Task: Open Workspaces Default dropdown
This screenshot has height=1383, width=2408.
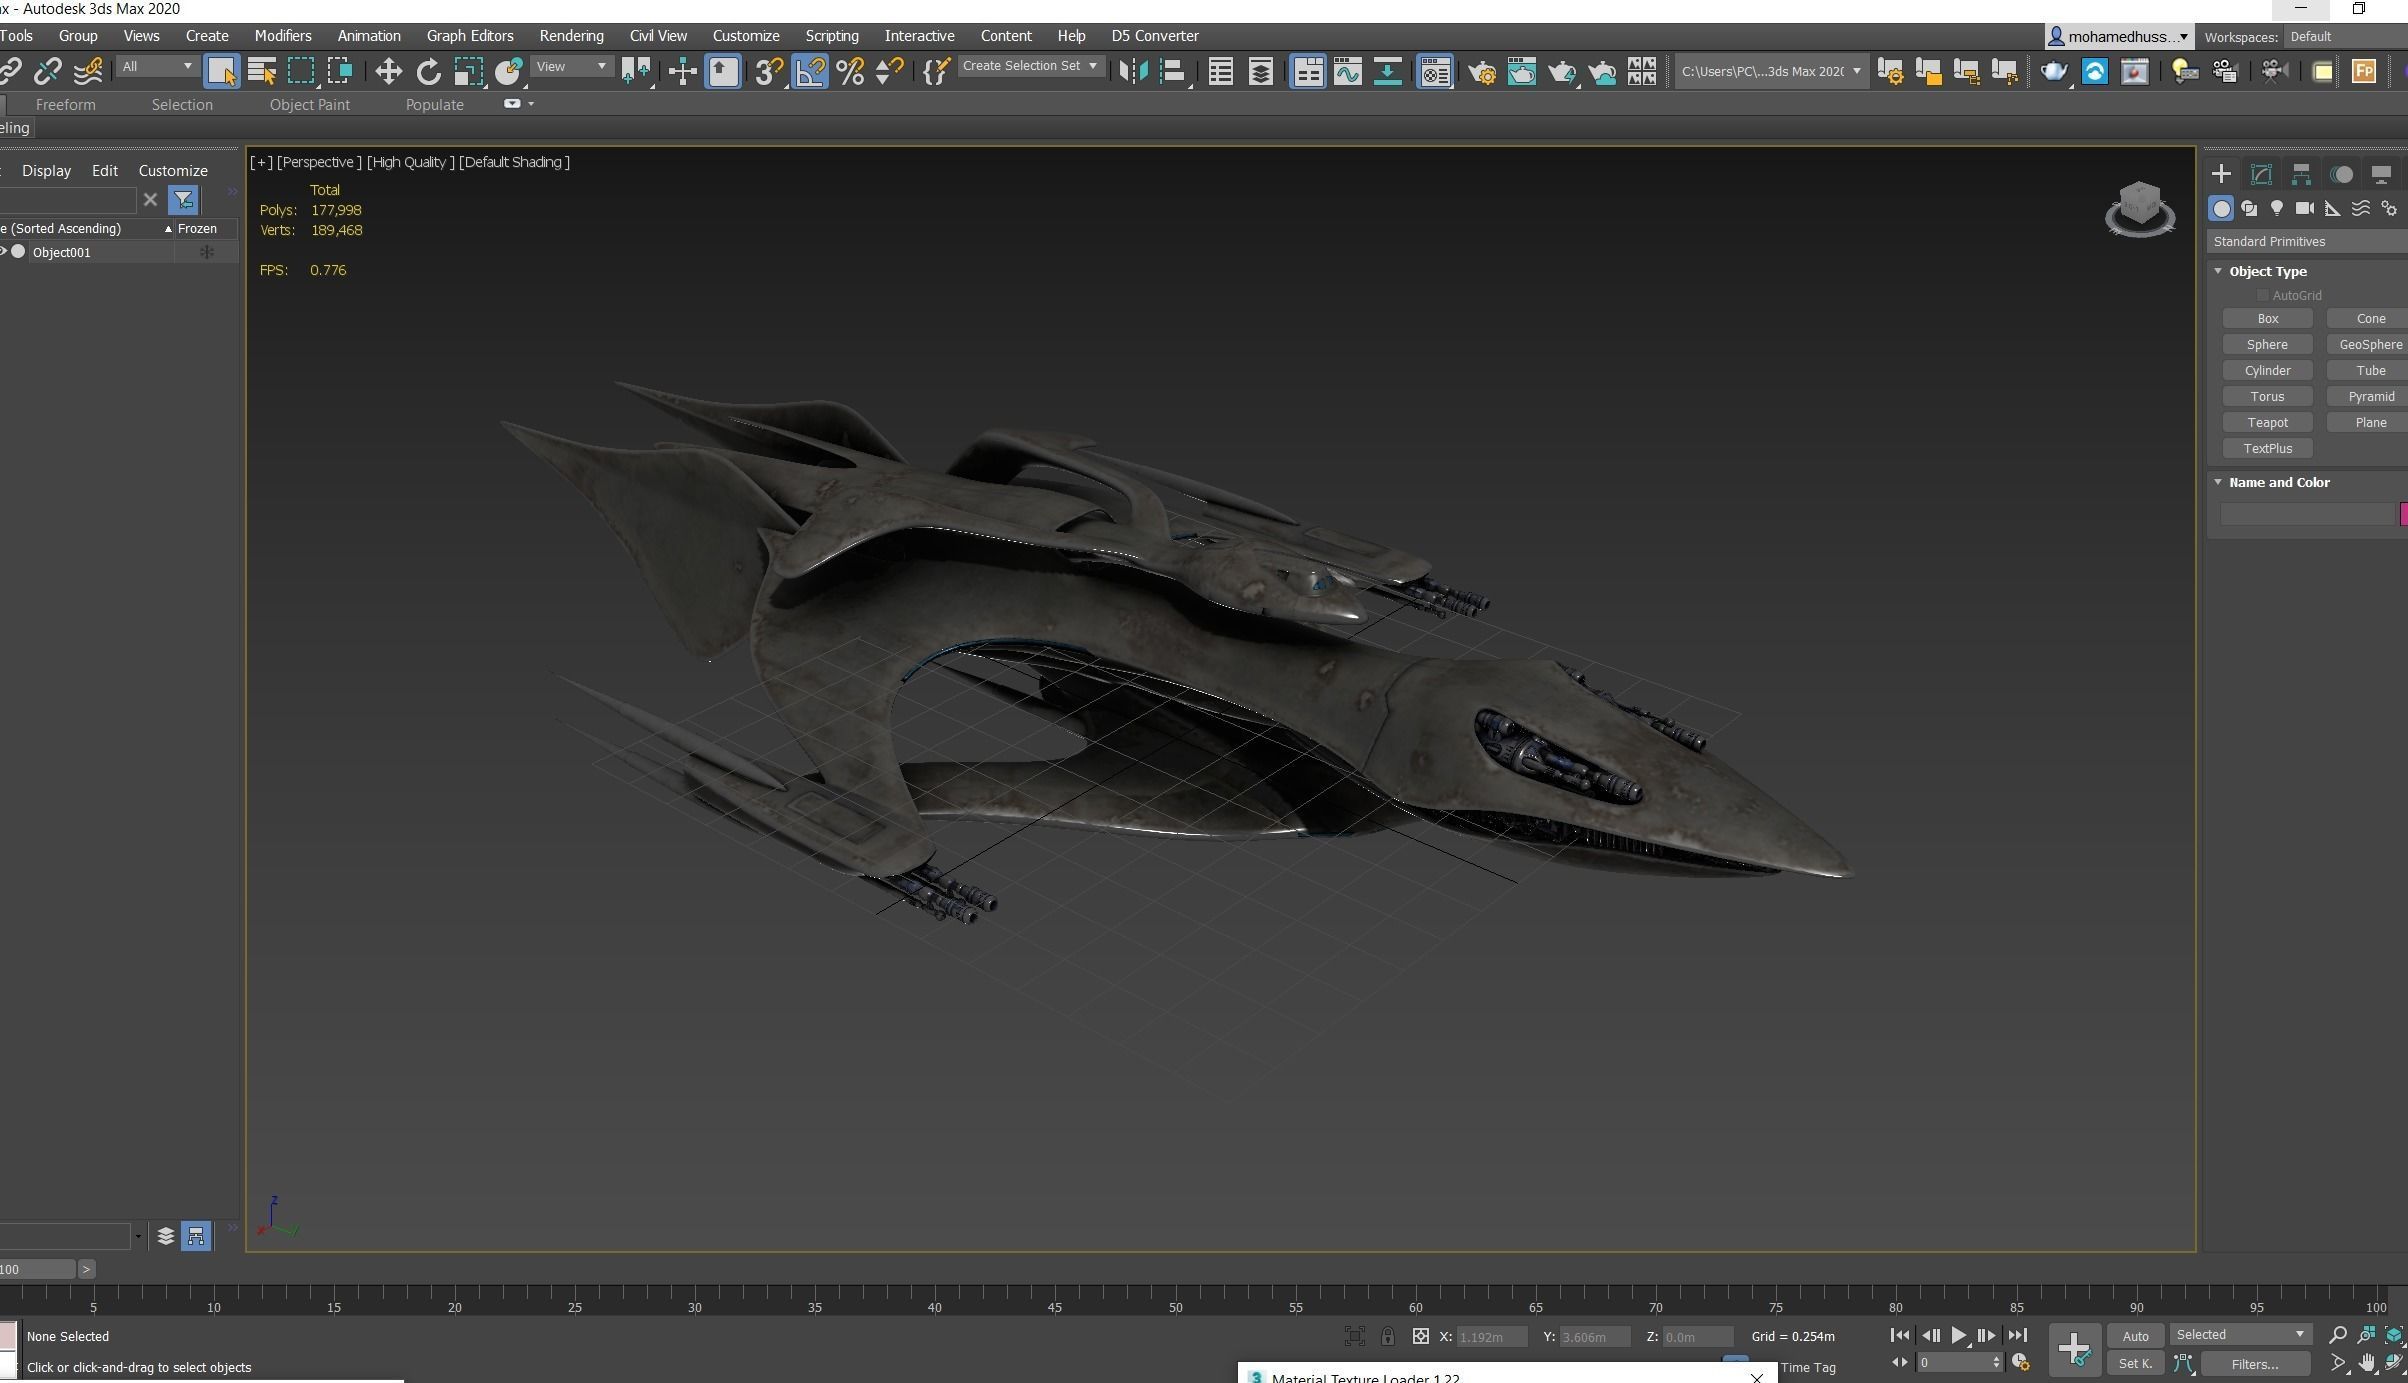Action: [x=2344, y=37]
